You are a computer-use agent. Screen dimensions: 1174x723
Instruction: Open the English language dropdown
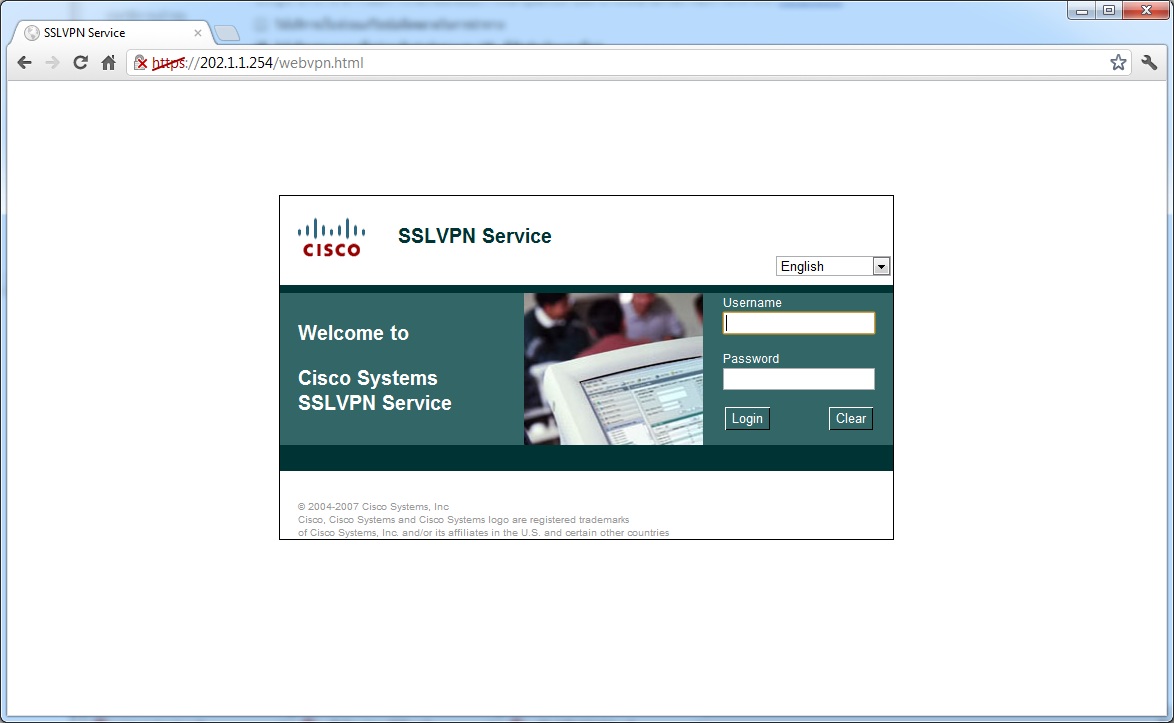coord(833,266)
